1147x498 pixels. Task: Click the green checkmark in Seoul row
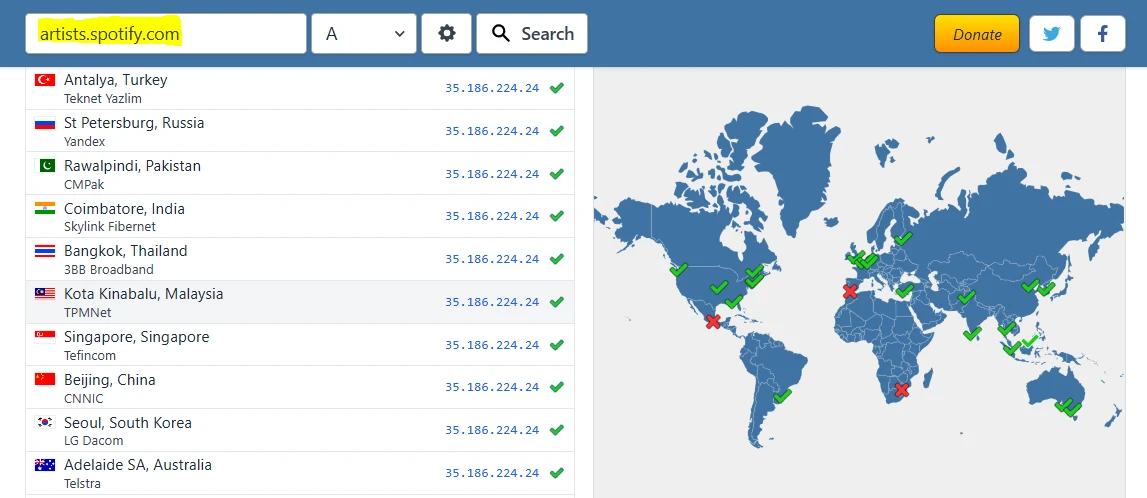pyautogui.click(x=557, y=430)
